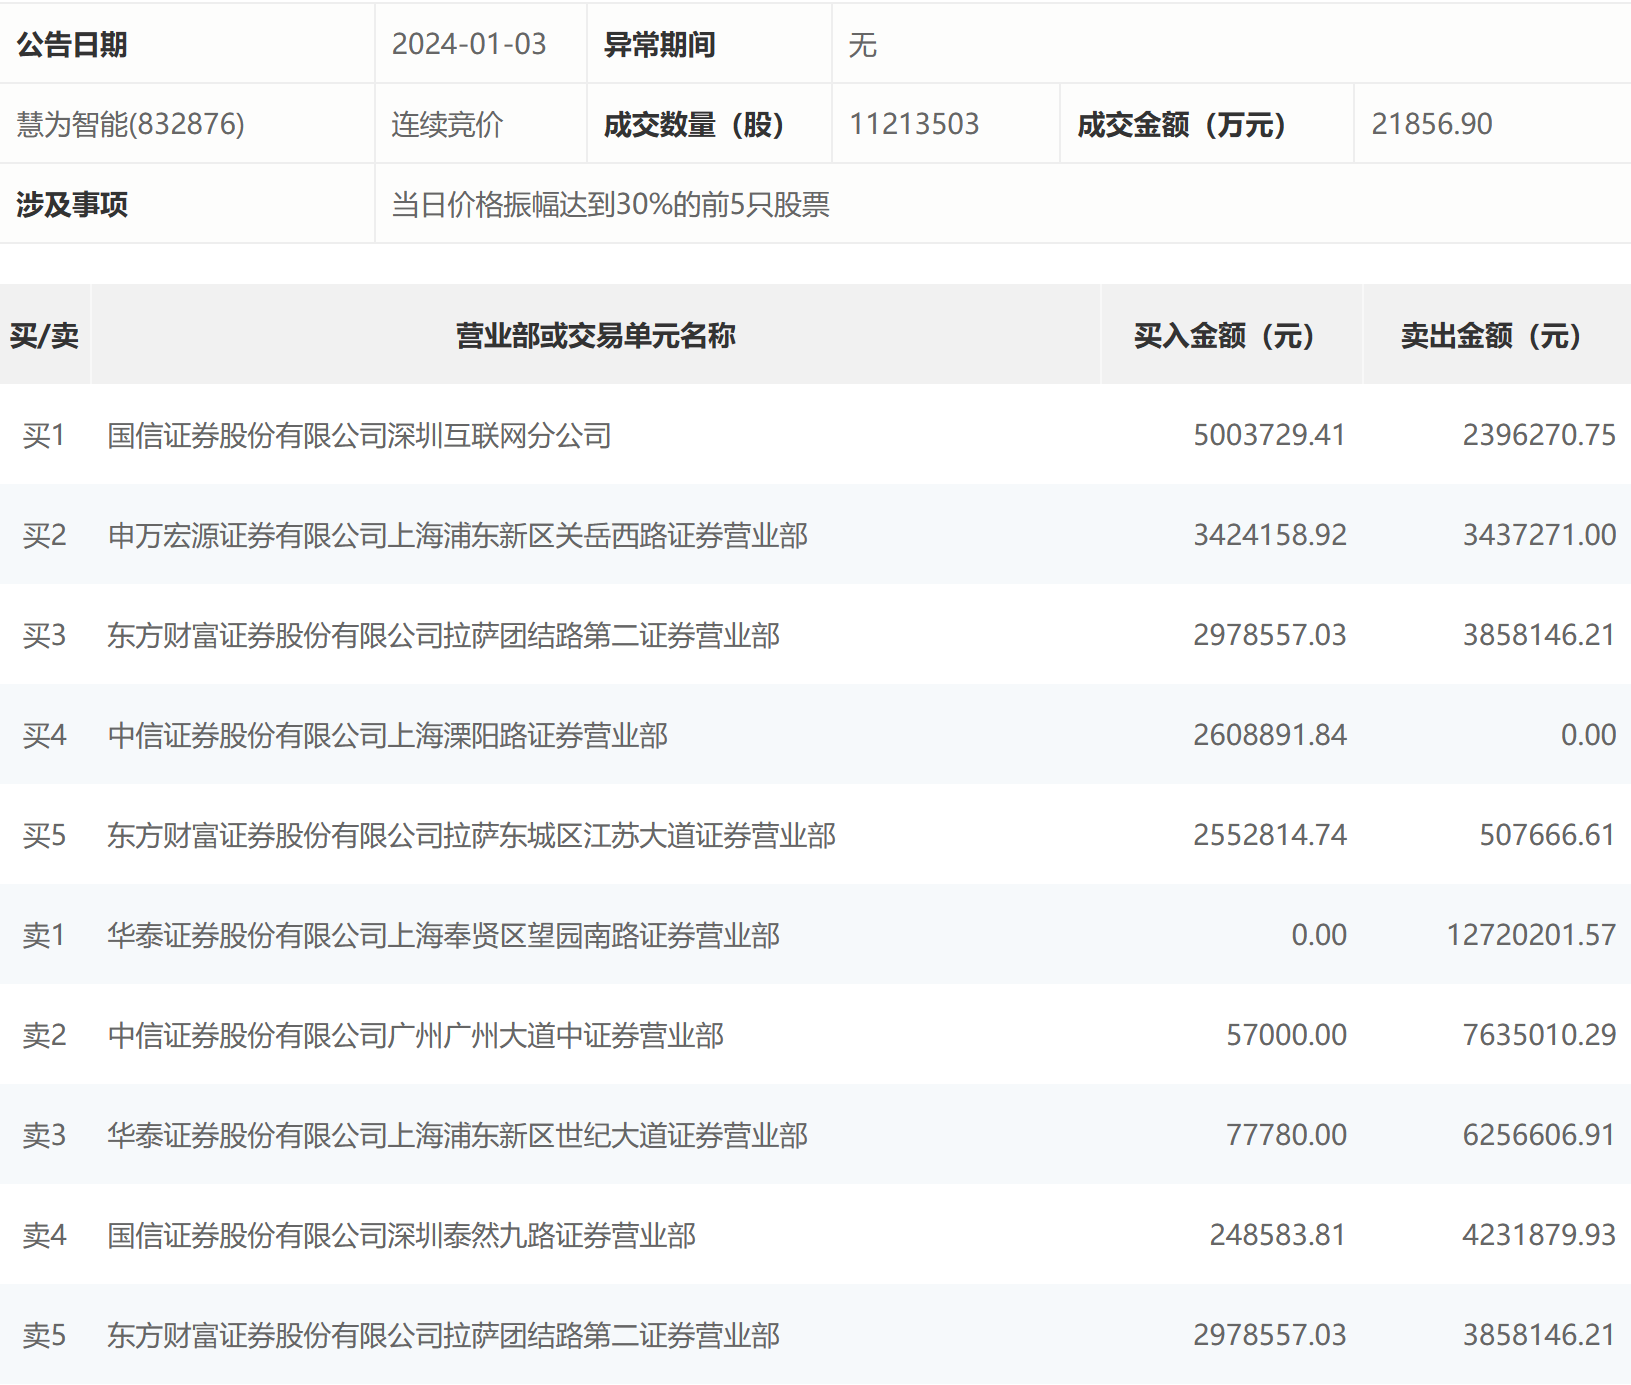Select sell amount 3437271.00
Viewport: 1631px width, 1385px height.
point(1539,535)
